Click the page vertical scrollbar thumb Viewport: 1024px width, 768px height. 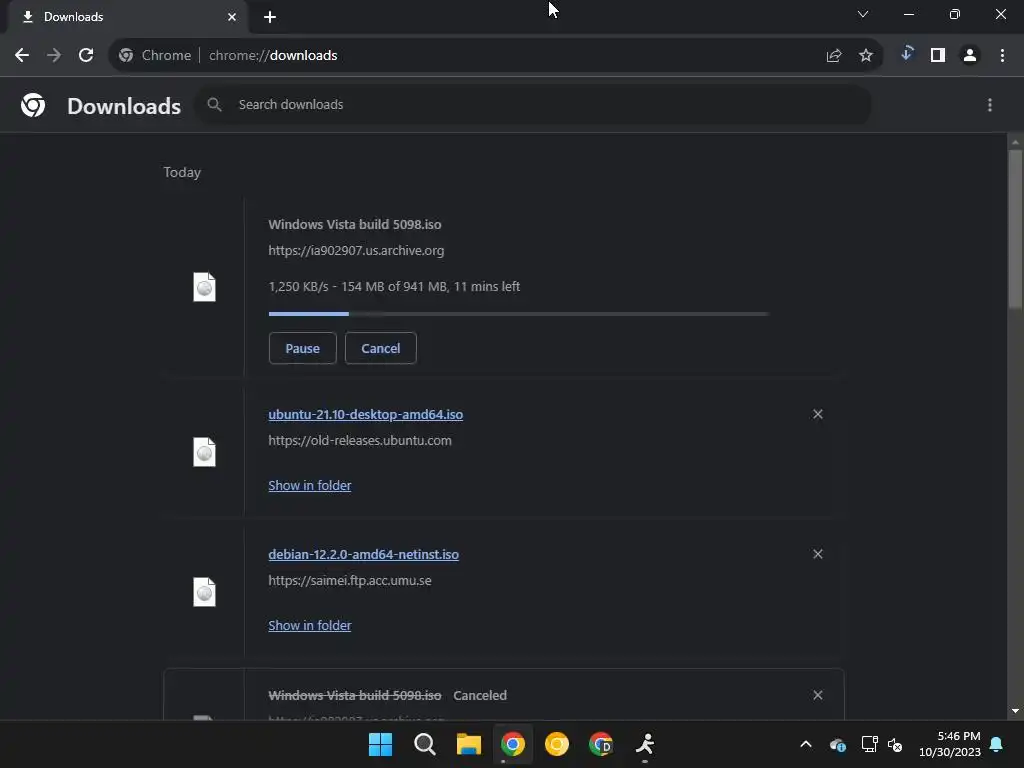1015,229
